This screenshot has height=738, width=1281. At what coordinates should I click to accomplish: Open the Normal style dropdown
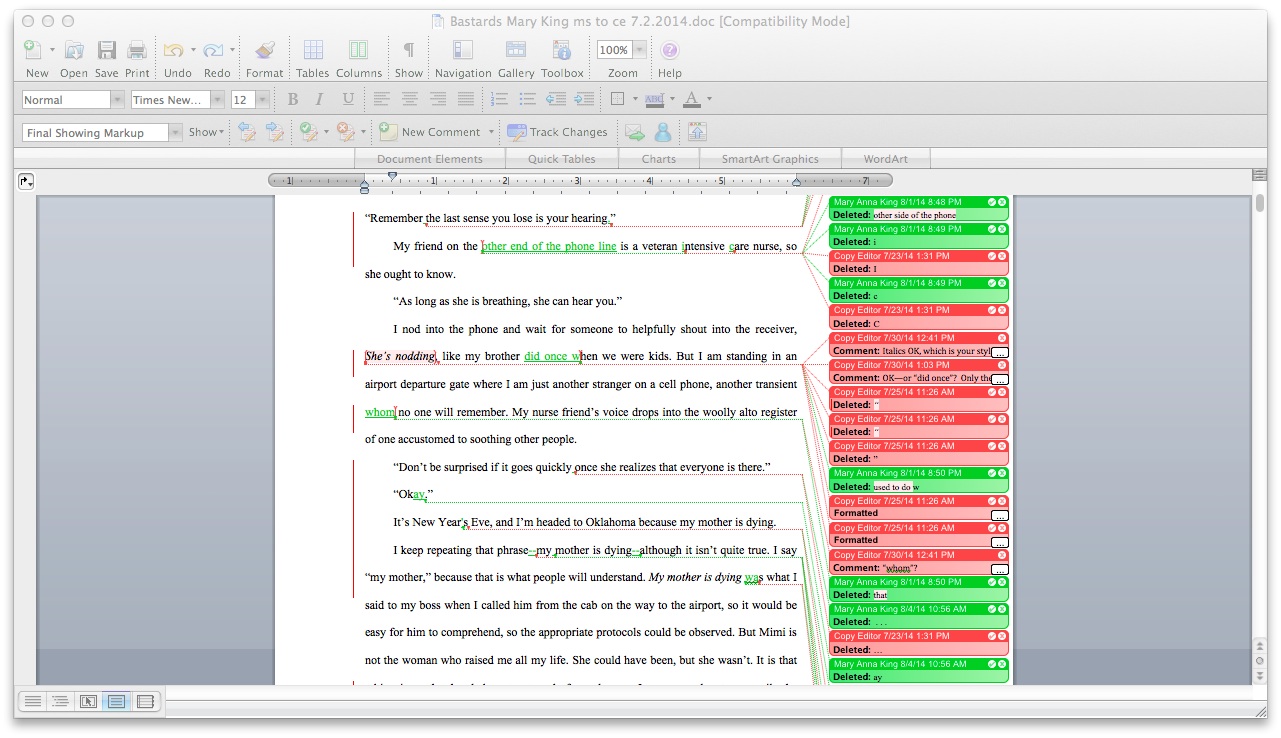pos(118,100)
